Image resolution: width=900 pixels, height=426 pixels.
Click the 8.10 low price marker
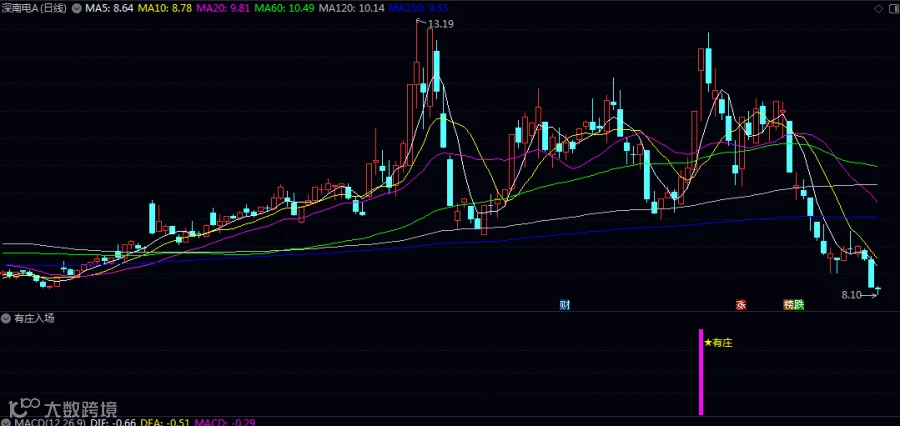[852, 295]
